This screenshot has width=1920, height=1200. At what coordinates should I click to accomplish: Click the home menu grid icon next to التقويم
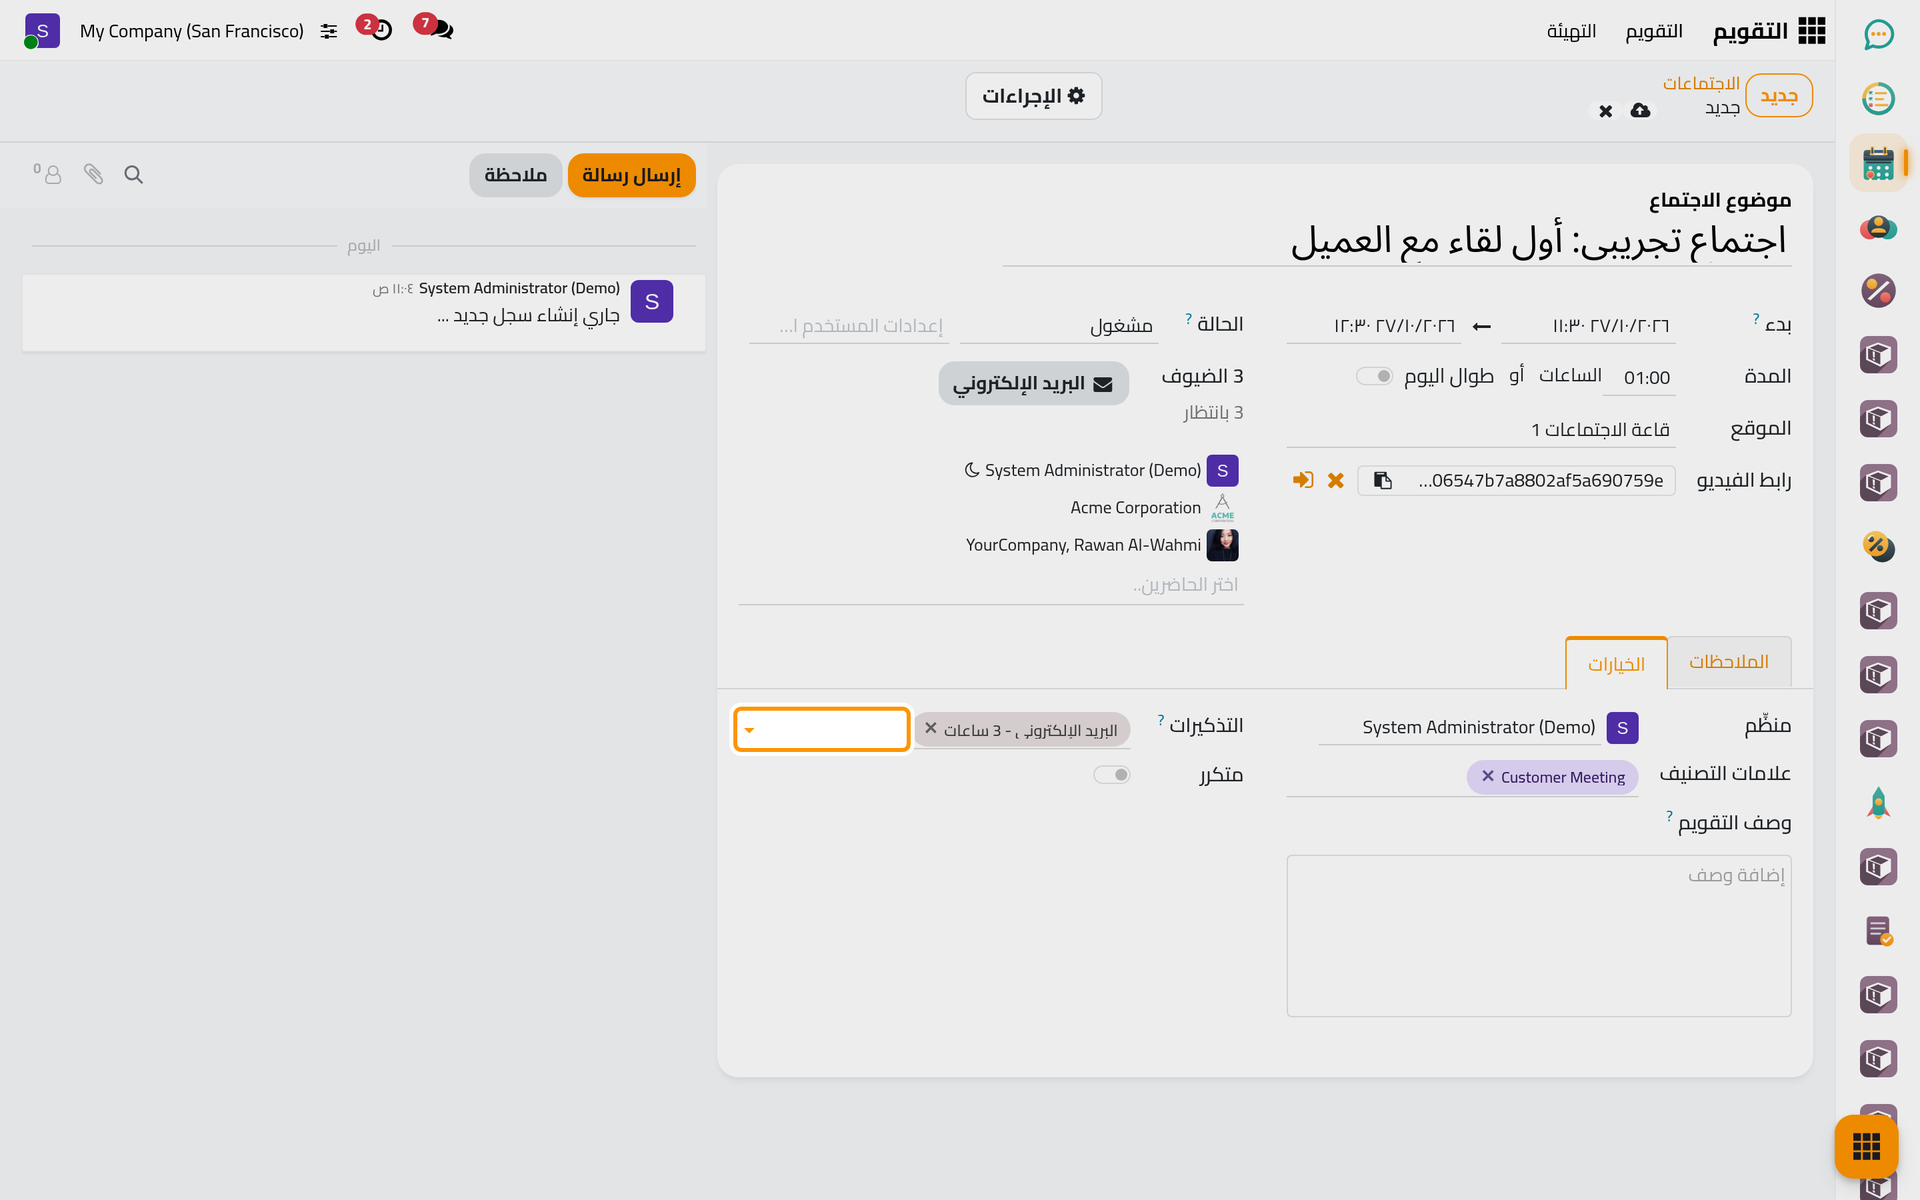click(1811, 31)
